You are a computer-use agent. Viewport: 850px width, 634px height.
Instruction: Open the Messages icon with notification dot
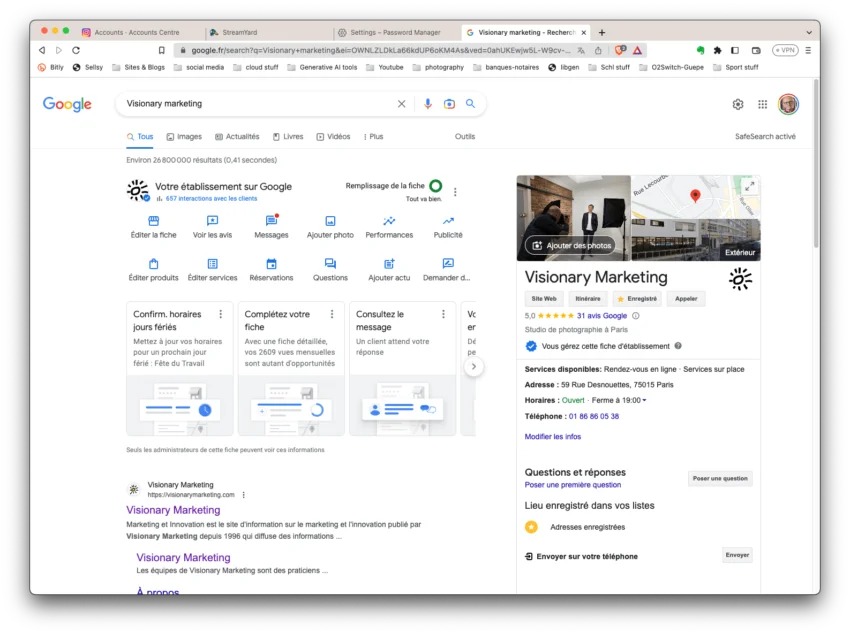pyautogui.click(x=271, y=221)
